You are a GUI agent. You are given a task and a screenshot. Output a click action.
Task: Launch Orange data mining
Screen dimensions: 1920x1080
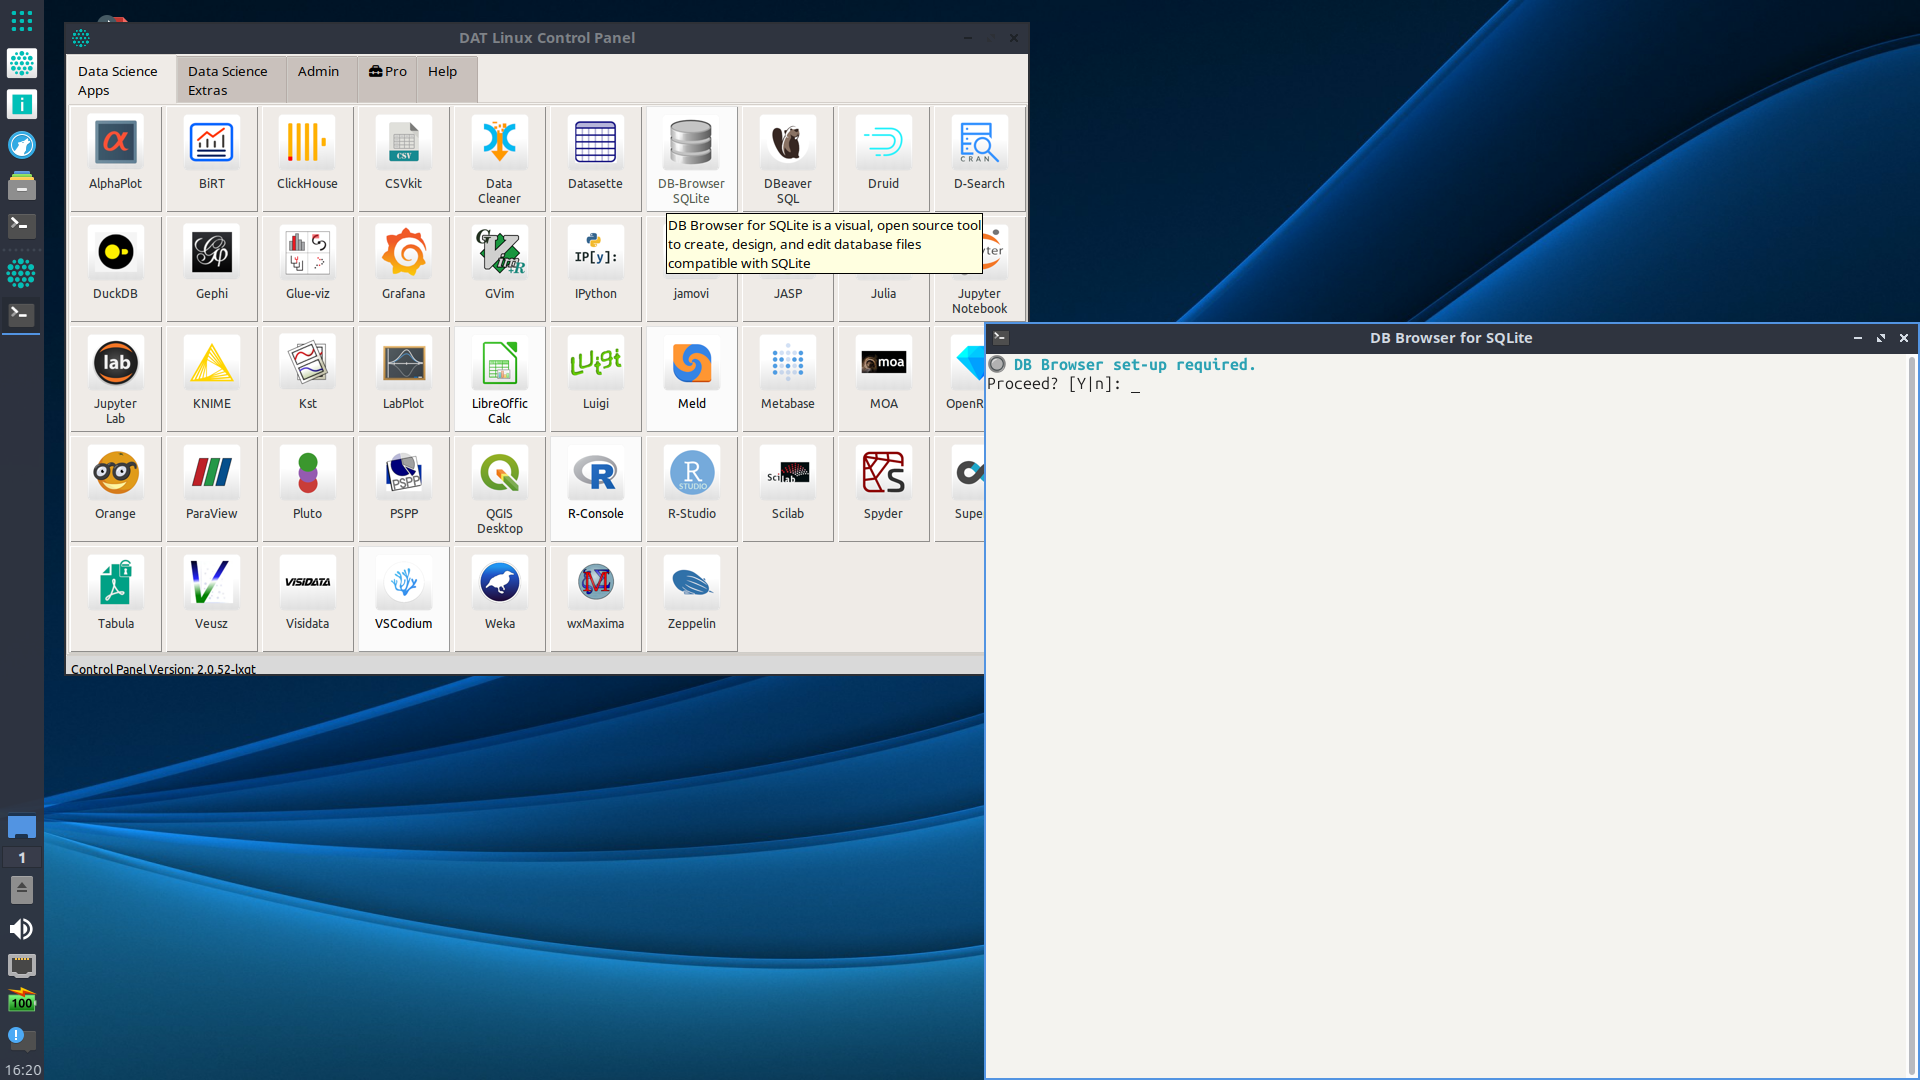pos(116,488)
